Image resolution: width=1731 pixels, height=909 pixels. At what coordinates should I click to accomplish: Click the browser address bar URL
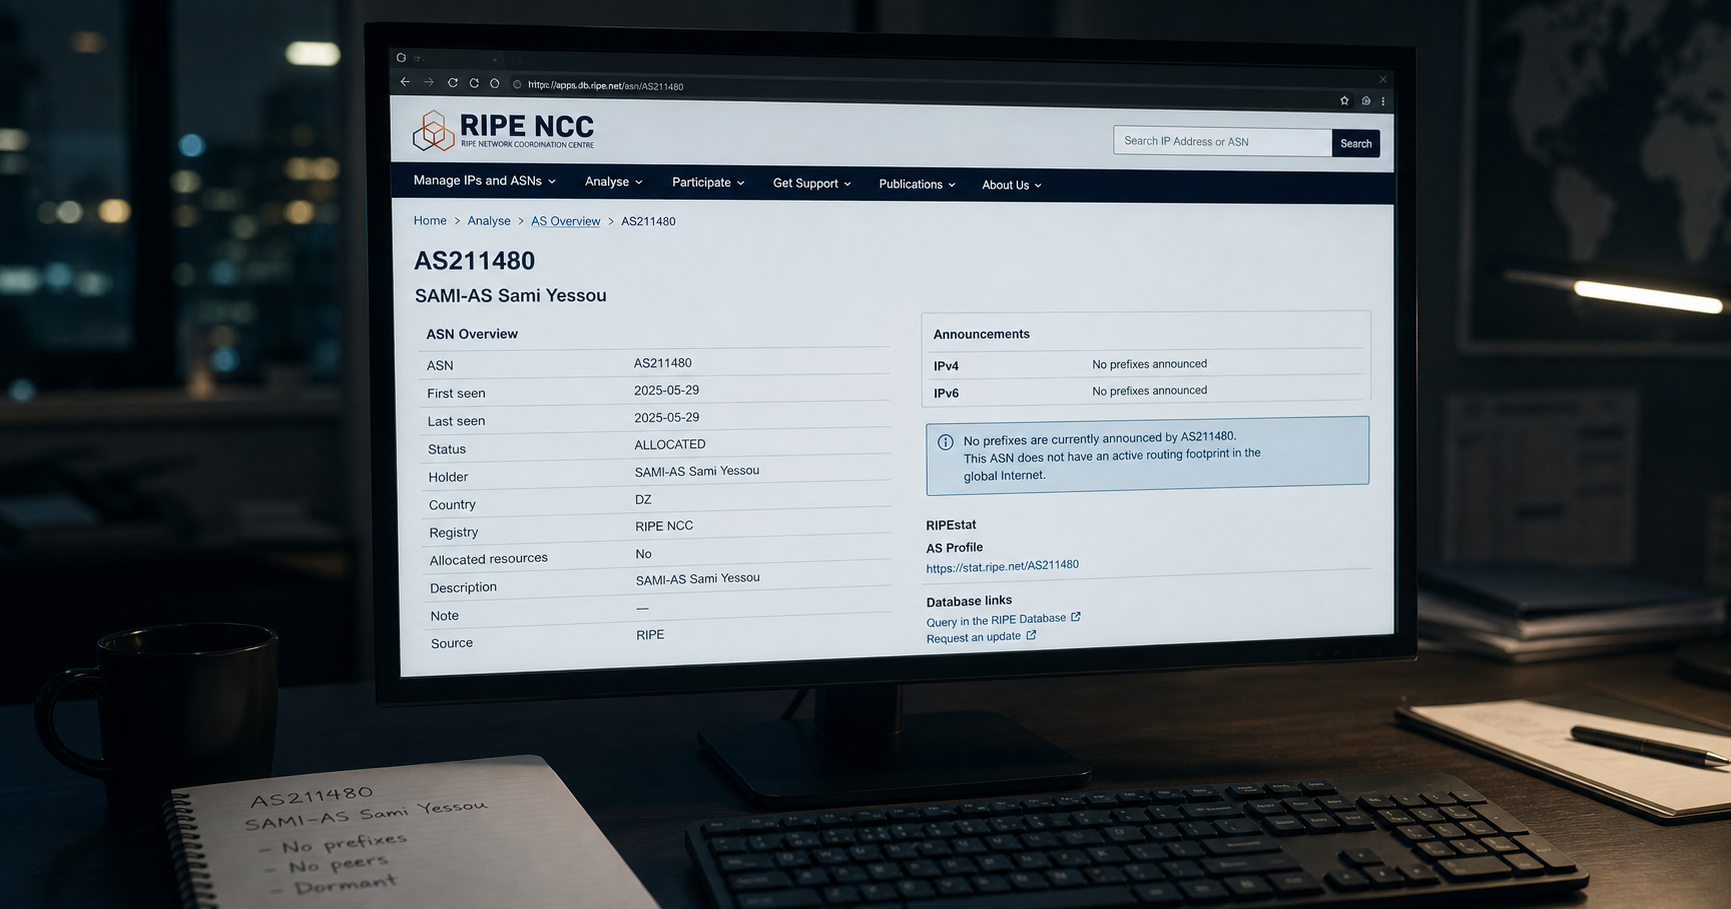tap(605, 86)
